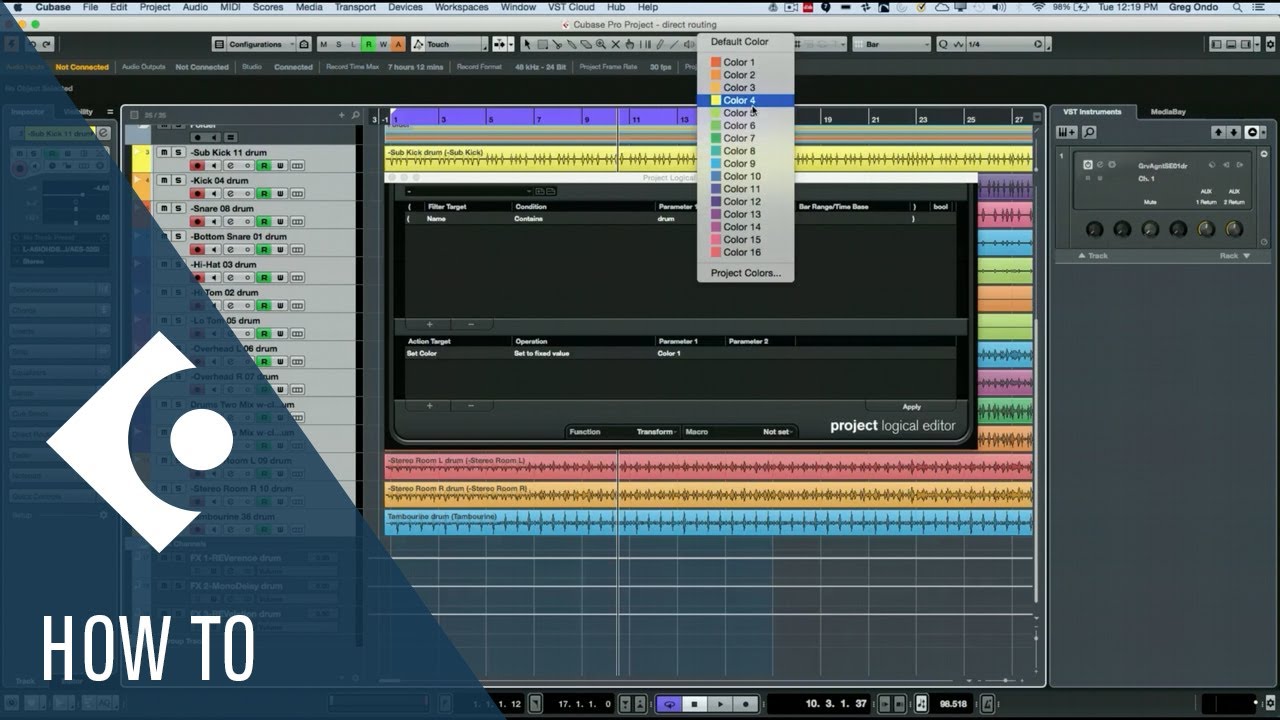Open the Transport menu
The width and height of the screenshot is (1280, 720).
tap(355, 7)
